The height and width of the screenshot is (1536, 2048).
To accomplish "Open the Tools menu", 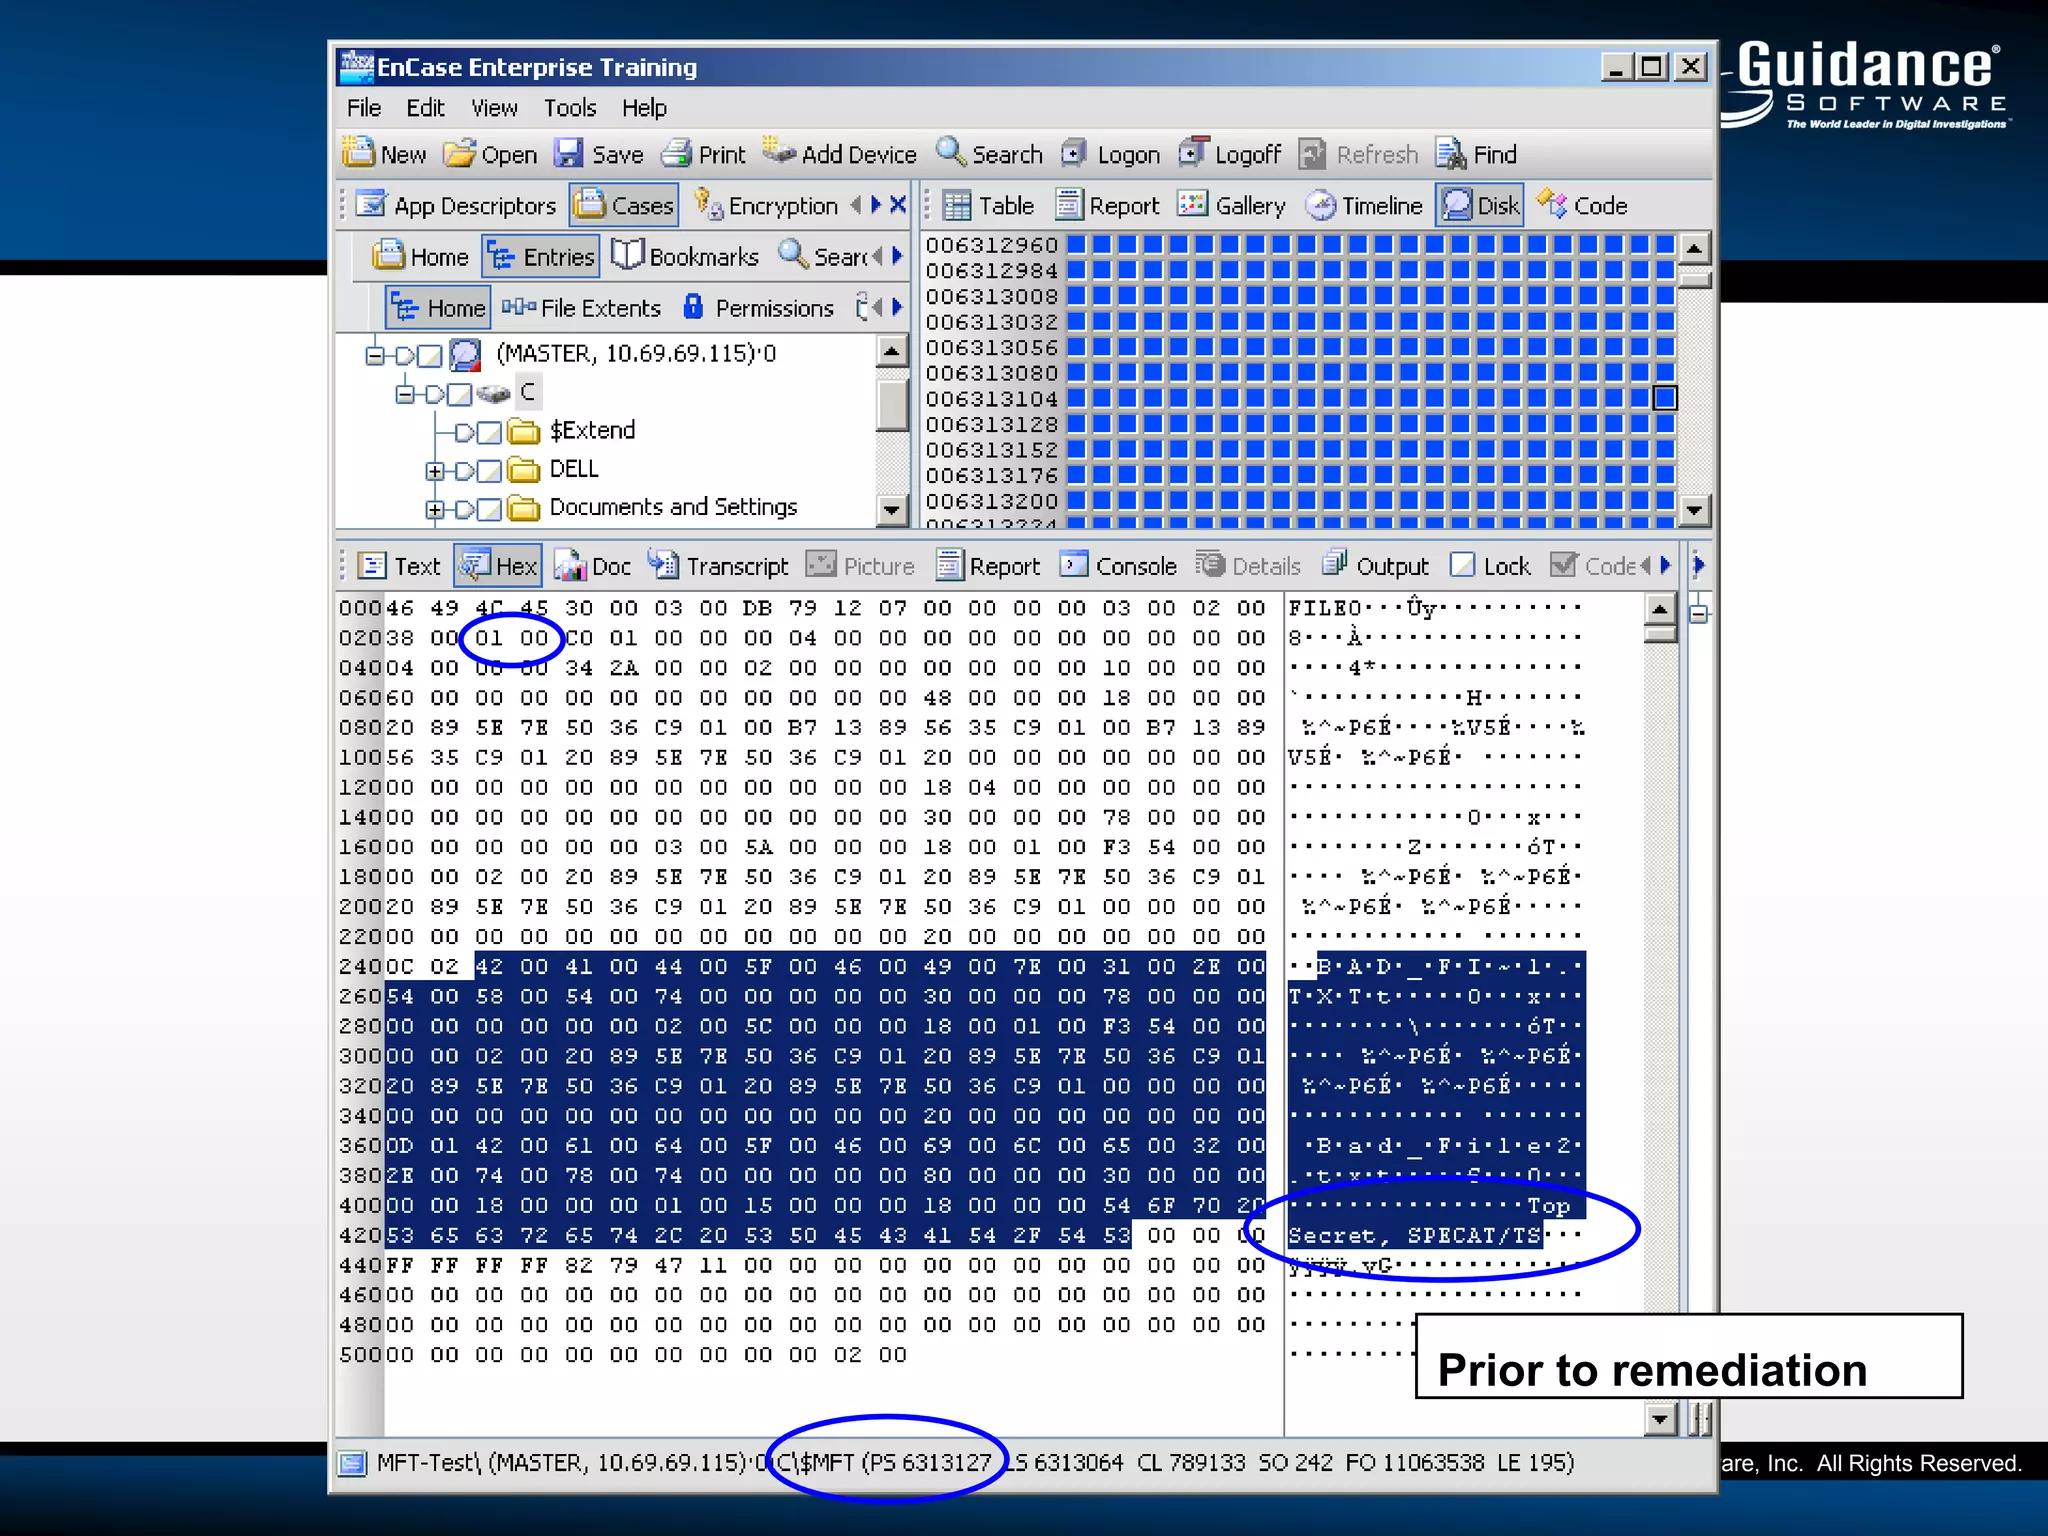I will click(570, 108).
